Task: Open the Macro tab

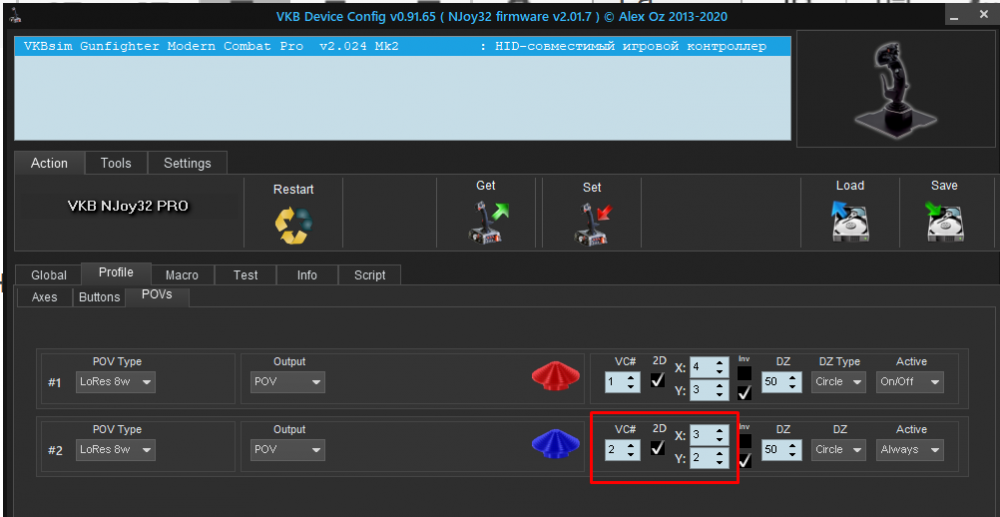Action: 182,275
